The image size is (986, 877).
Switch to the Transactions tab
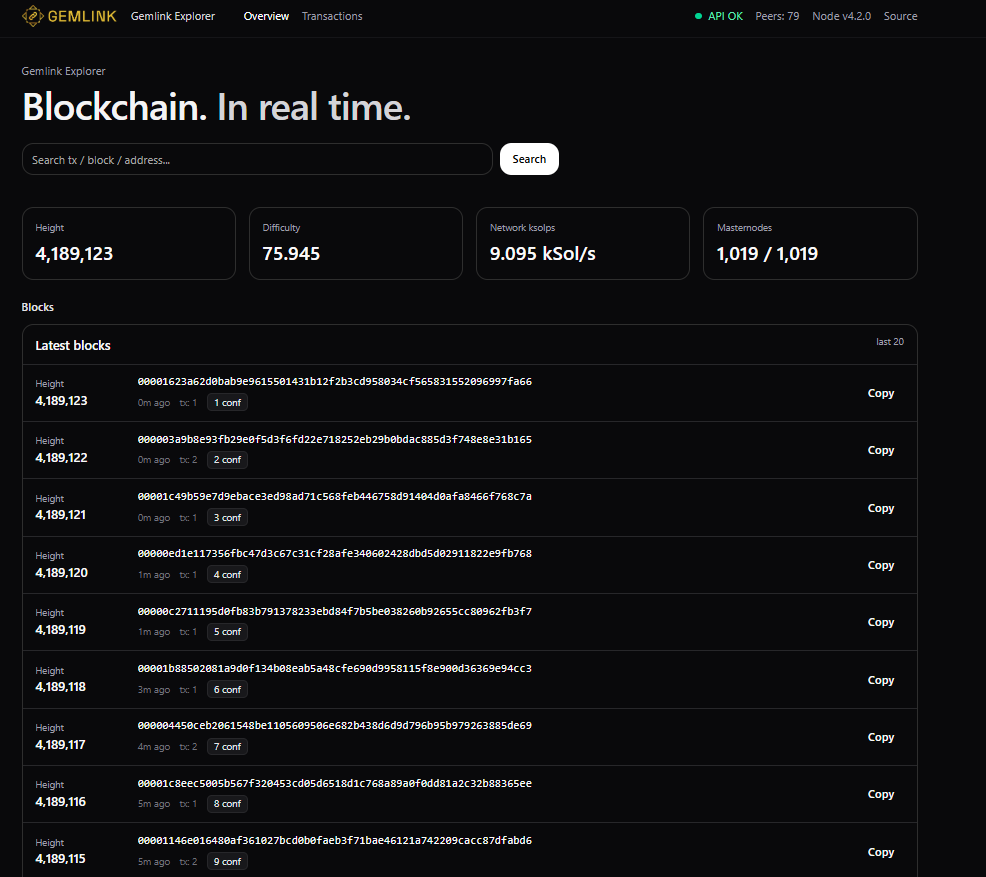331,16
